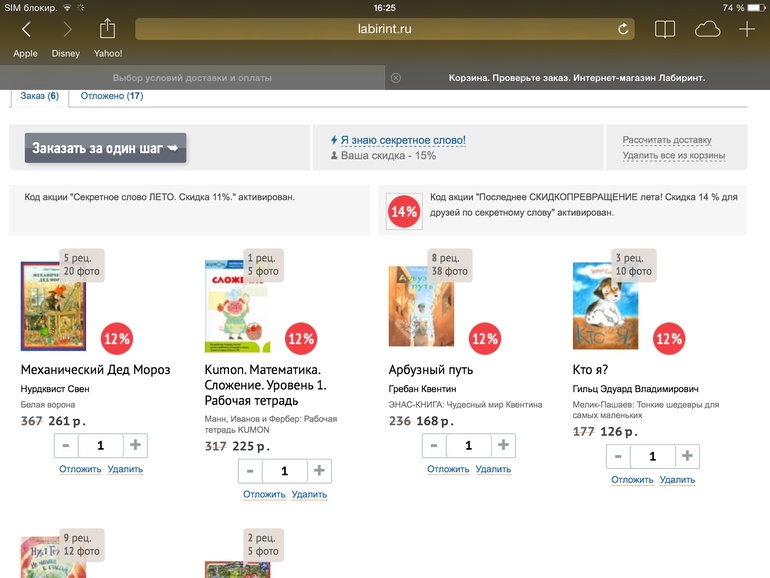Click the 14% red discount badge
Image resolution: width=770 pixels, height=578 pixels.
pyautogui.click(x=404, y=212)
